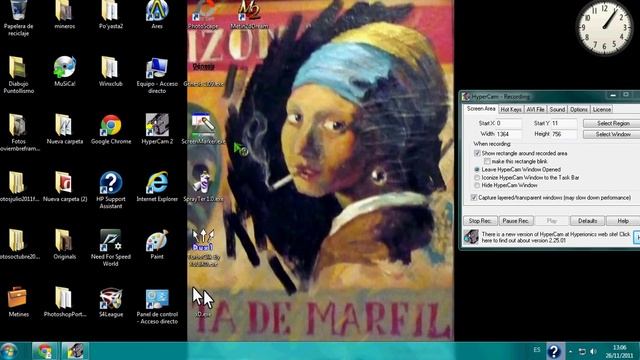Click the HyperCam taskbar button
The image size is (640, 360).
pos(75,351)
